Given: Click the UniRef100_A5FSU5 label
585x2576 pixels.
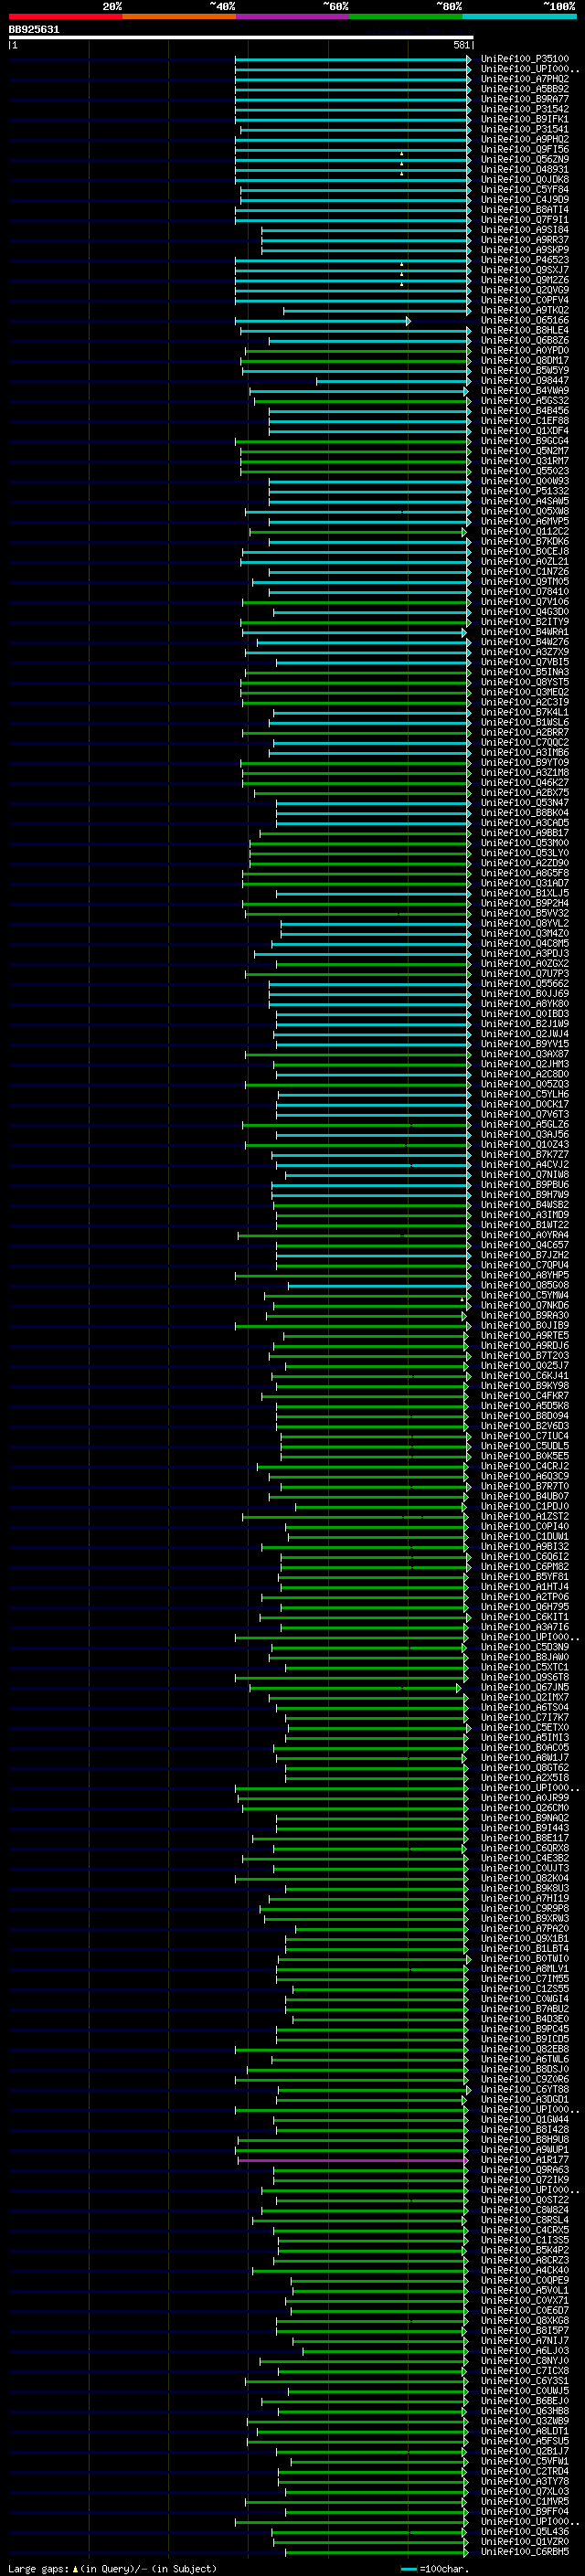Looking at the screenshot, I should 524,2441.
